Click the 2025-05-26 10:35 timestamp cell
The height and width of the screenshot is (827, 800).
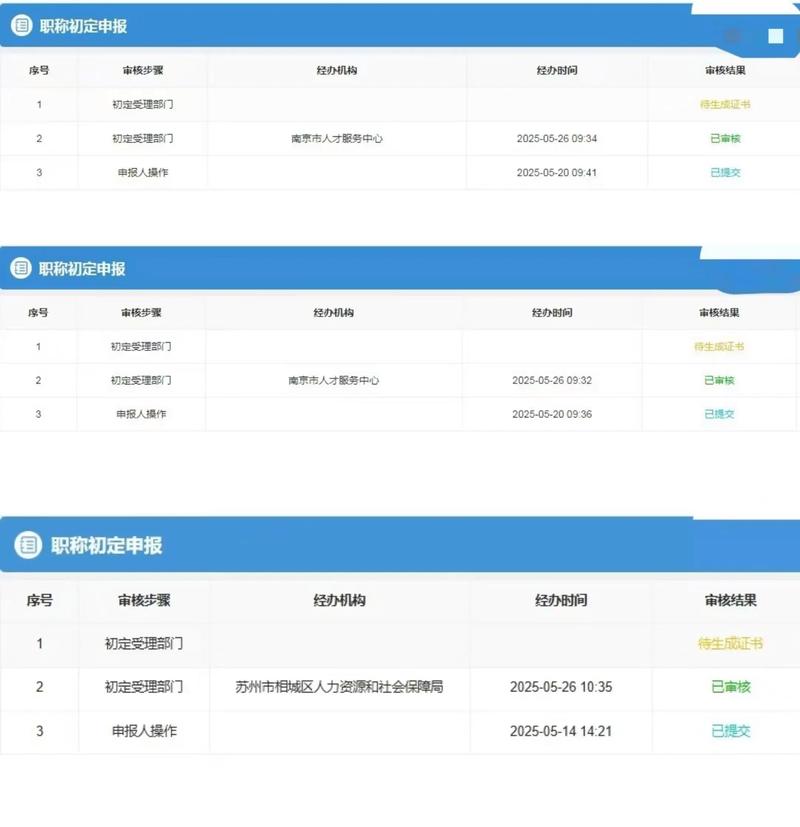pyautogui.click(x=560, y=687)
